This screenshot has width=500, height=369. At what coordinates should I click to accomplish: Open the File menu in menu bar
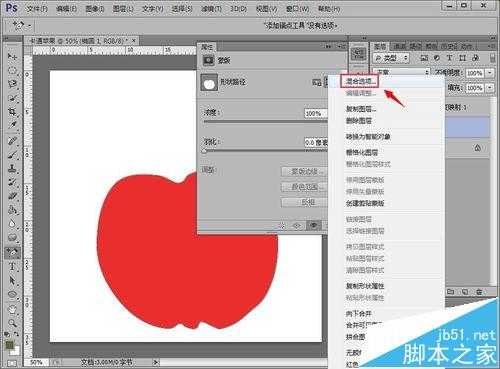37,8
